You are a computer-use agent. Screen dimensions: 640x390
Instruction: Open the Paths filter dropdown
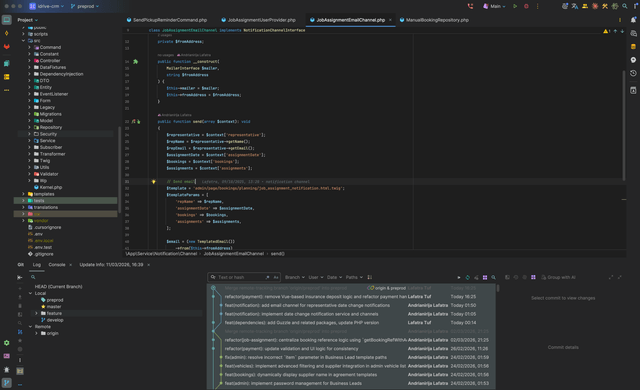[354, 277]
